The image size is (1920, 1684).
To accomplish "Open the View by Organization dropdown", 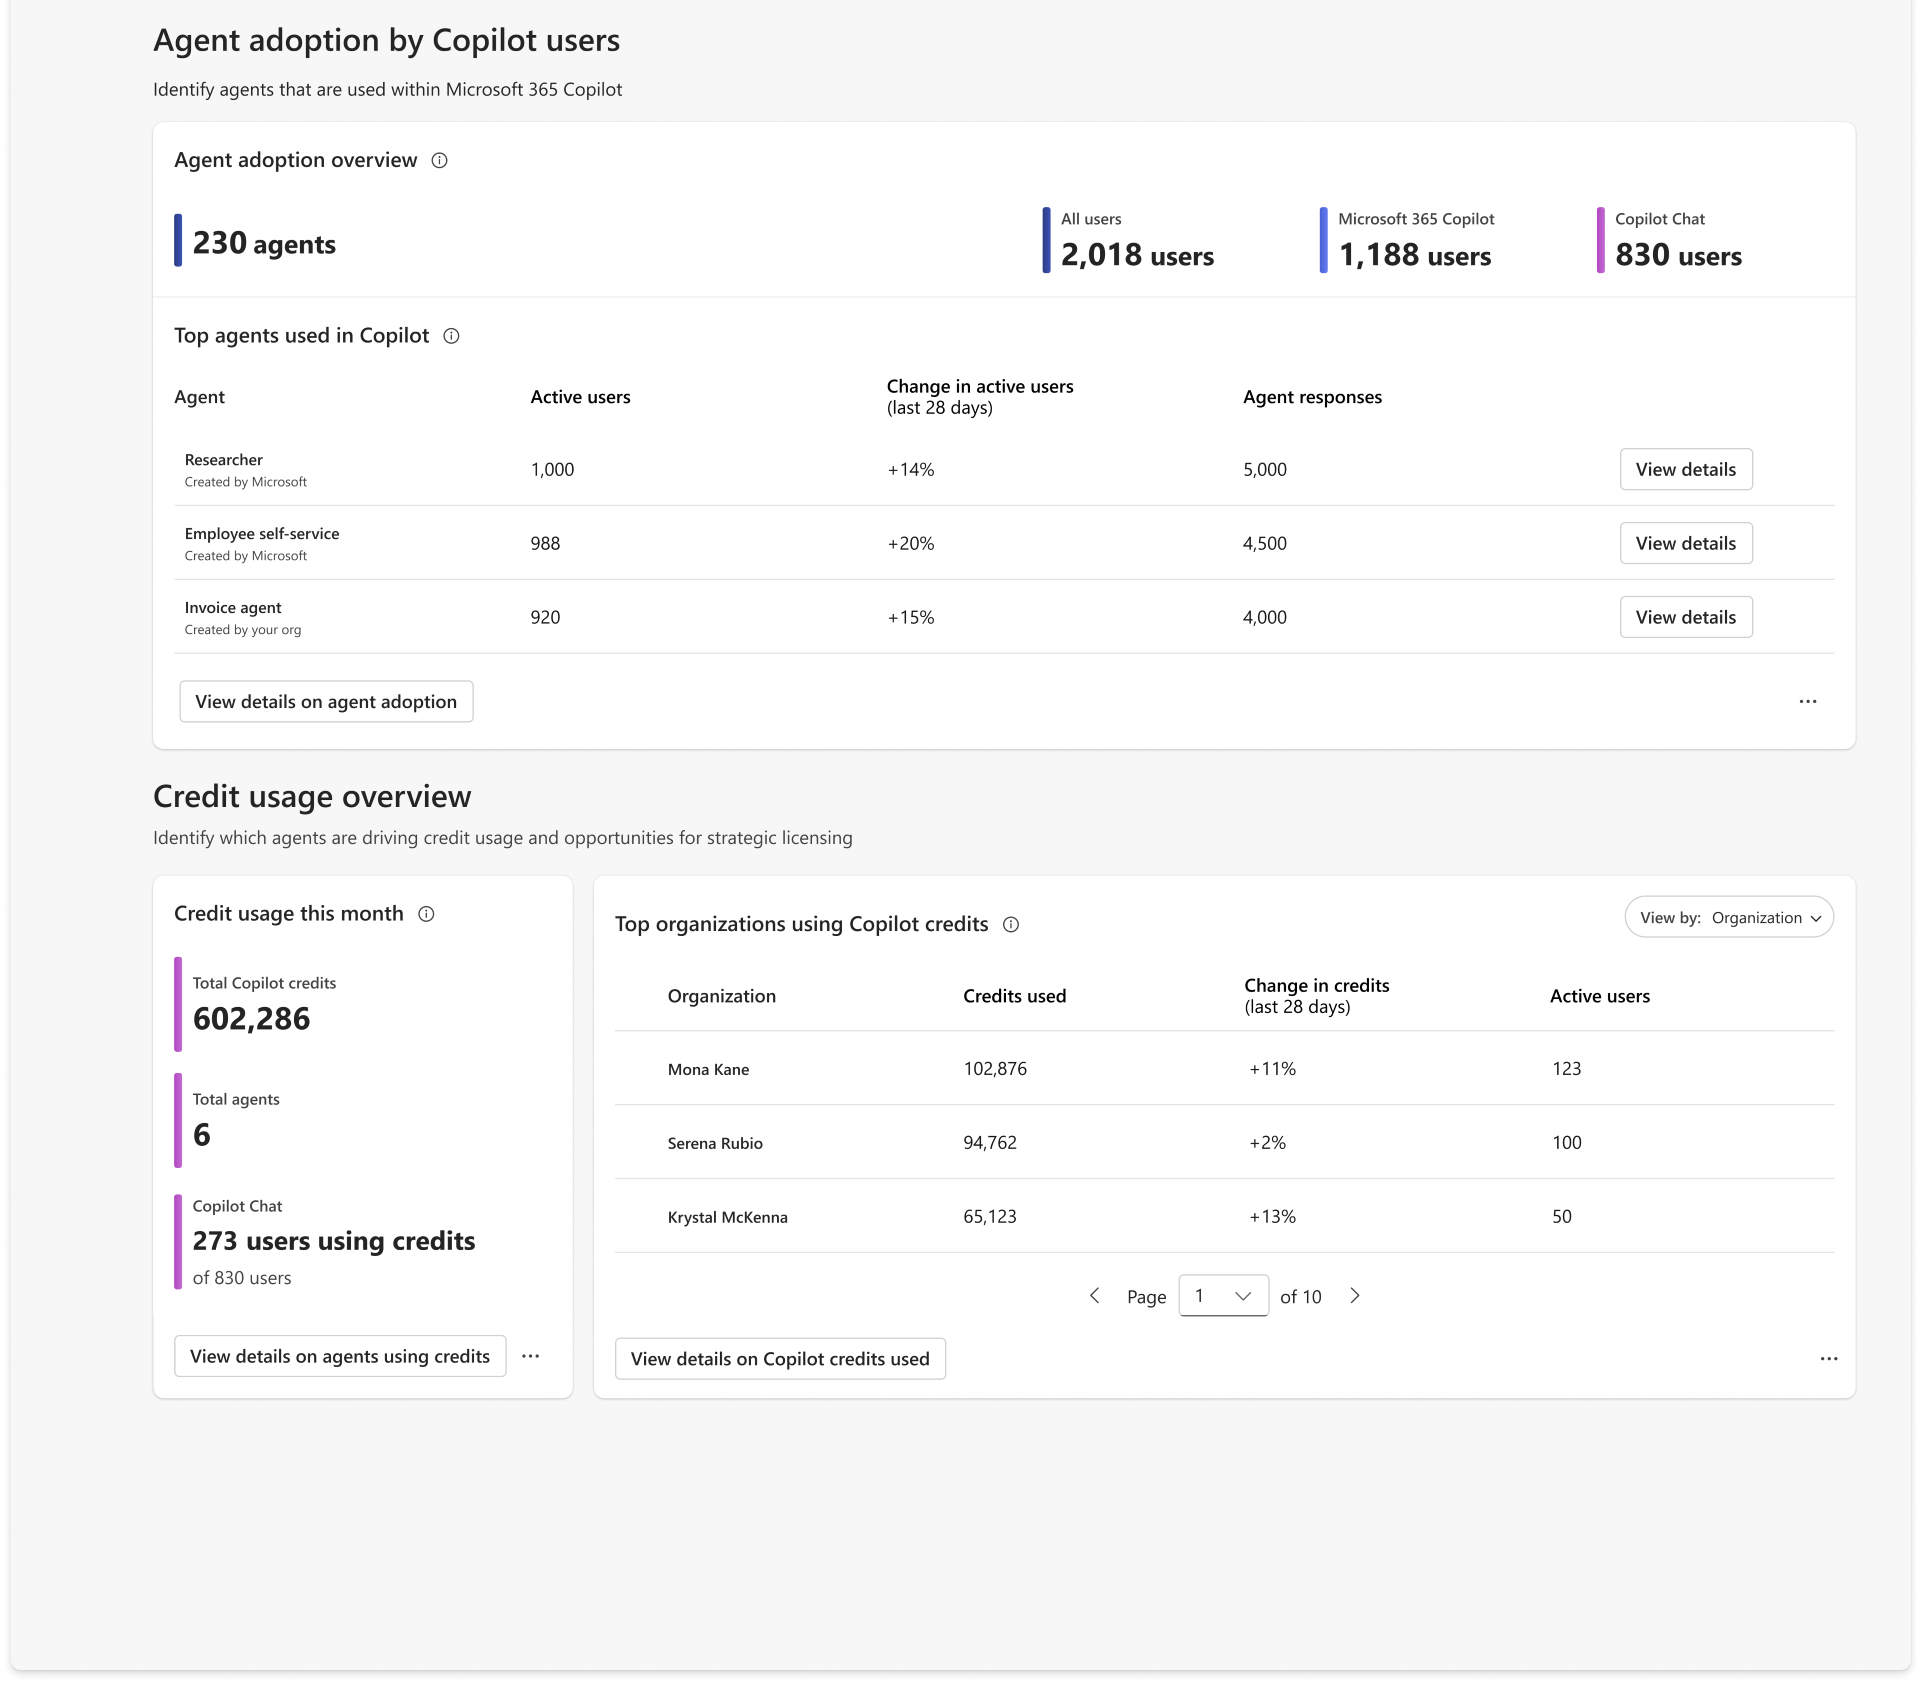I will pyautogui.click(x=1728, y=918).
